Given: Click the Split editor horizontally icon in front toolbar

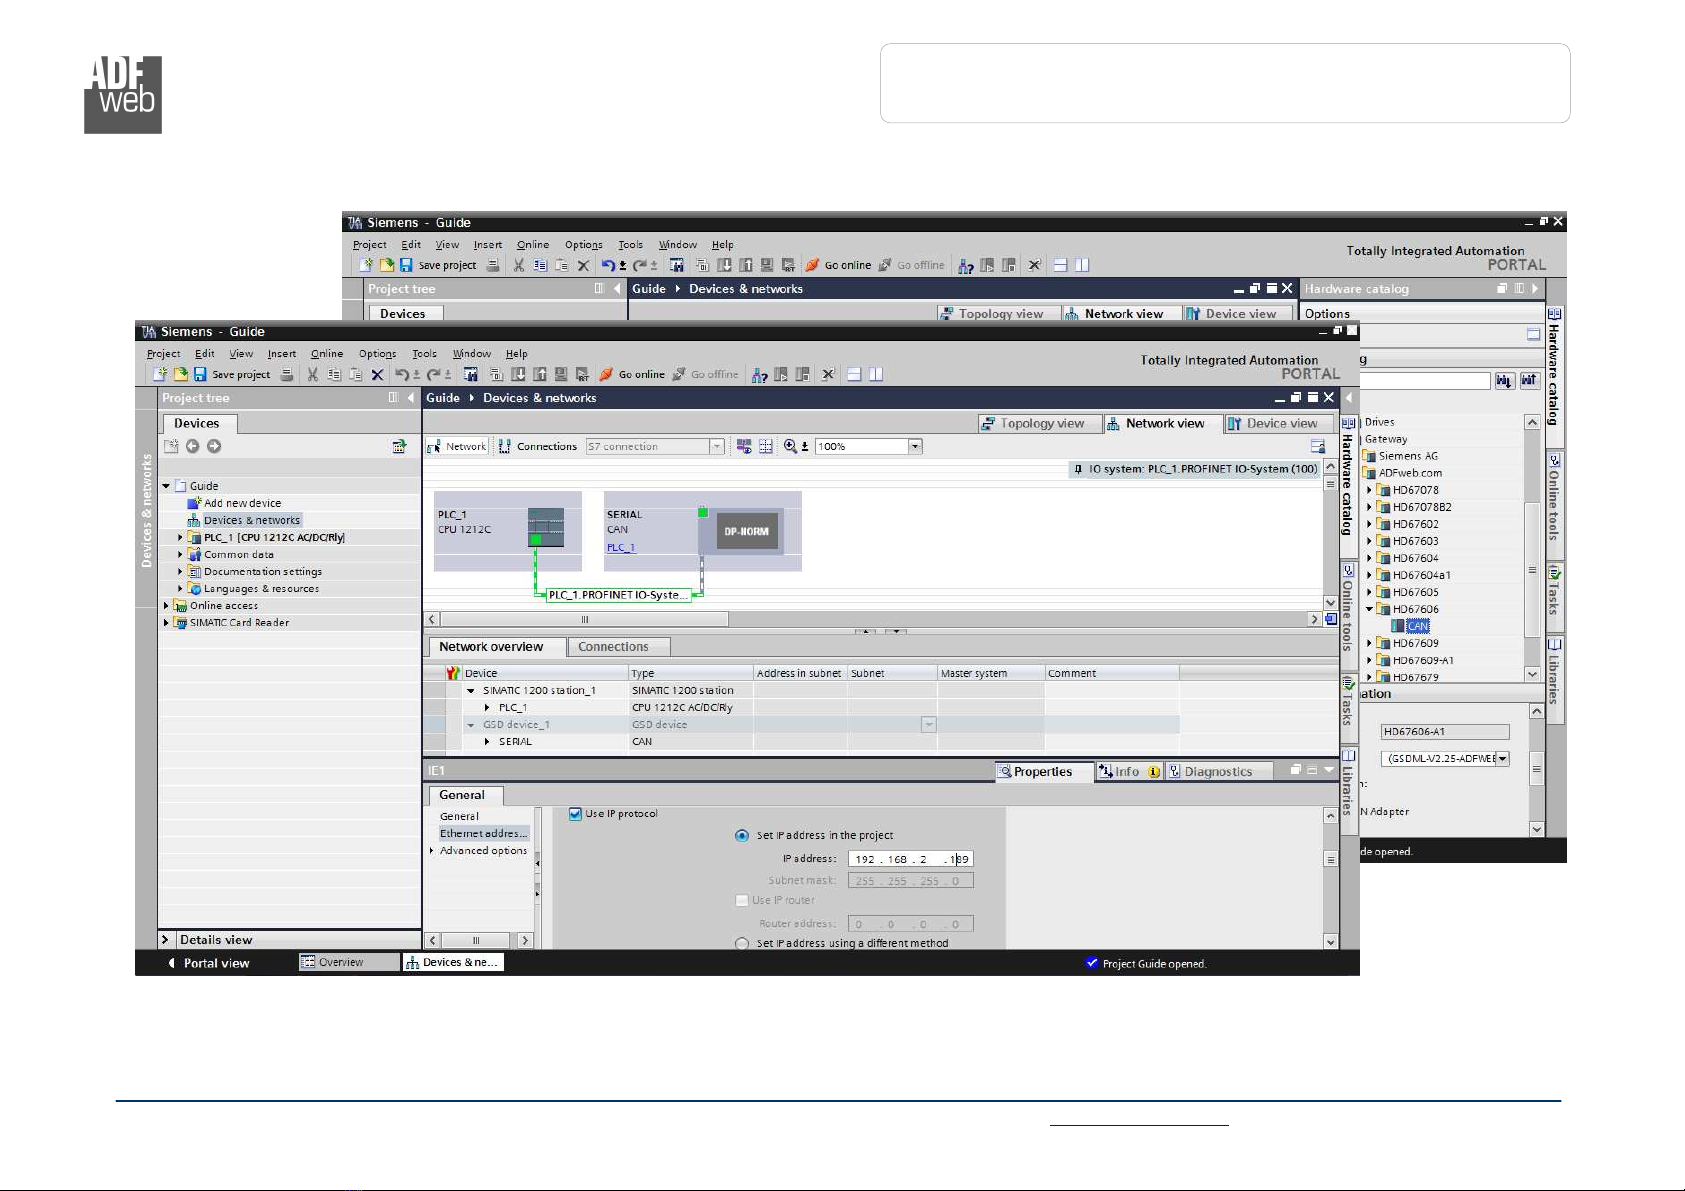Looking at the screenshot, I should (x=854, y=375).
